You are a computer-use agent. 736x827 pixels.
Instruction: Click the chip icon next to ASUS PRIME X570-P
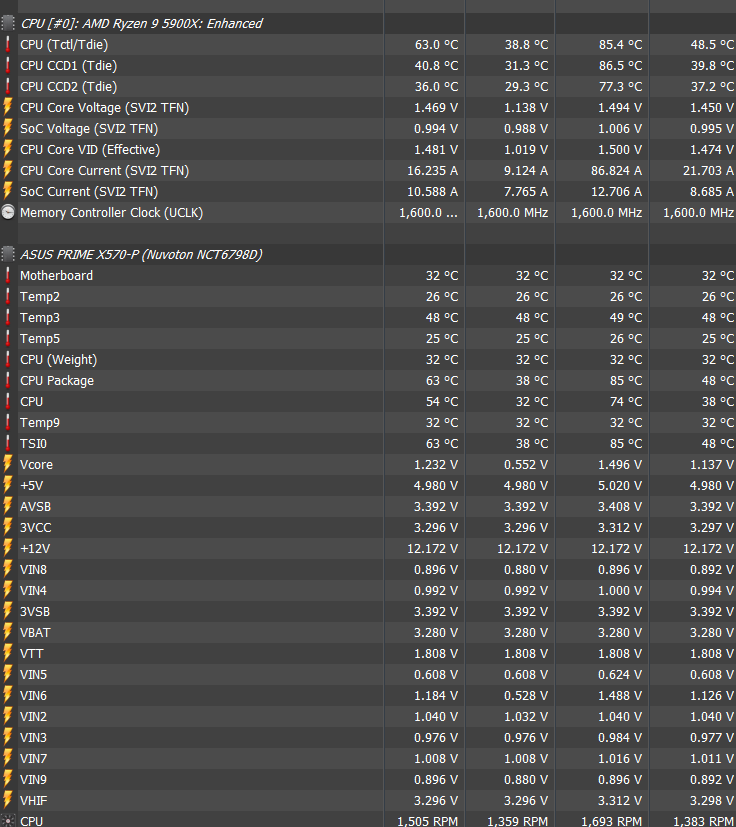[9, 255]
